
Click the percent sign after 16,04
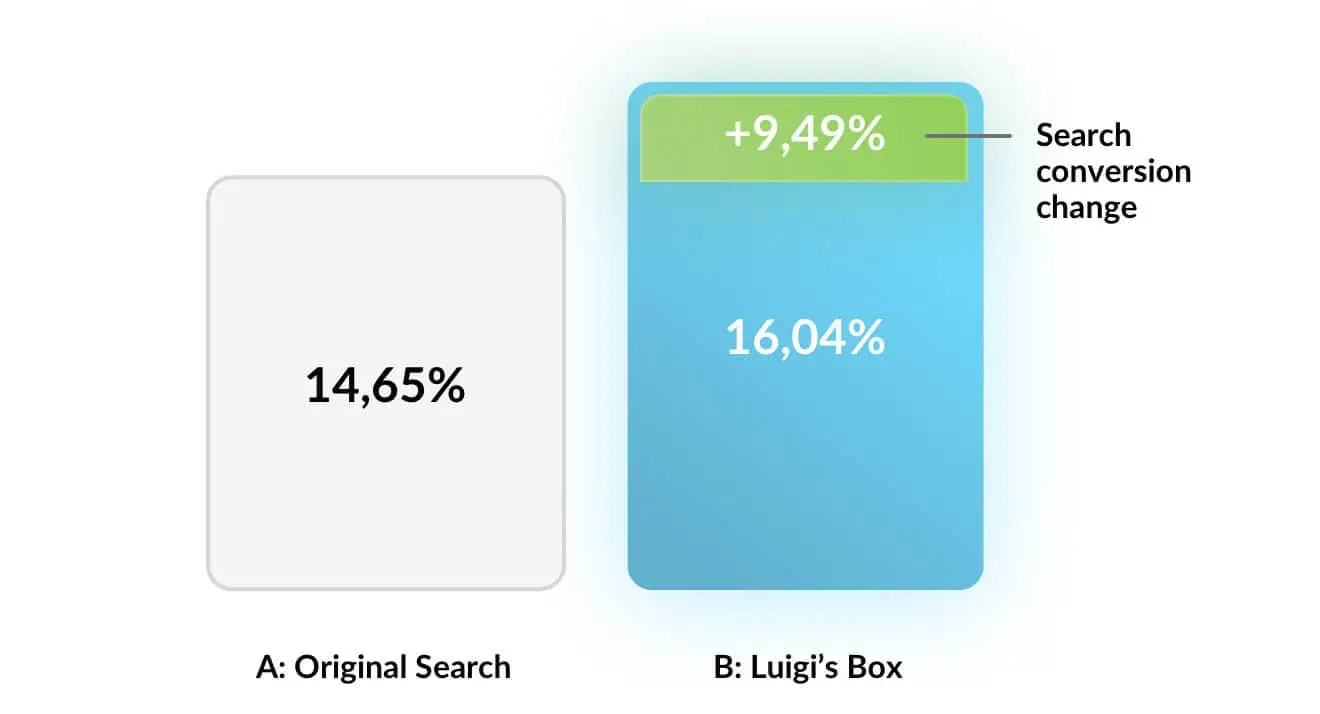[866, 338]
